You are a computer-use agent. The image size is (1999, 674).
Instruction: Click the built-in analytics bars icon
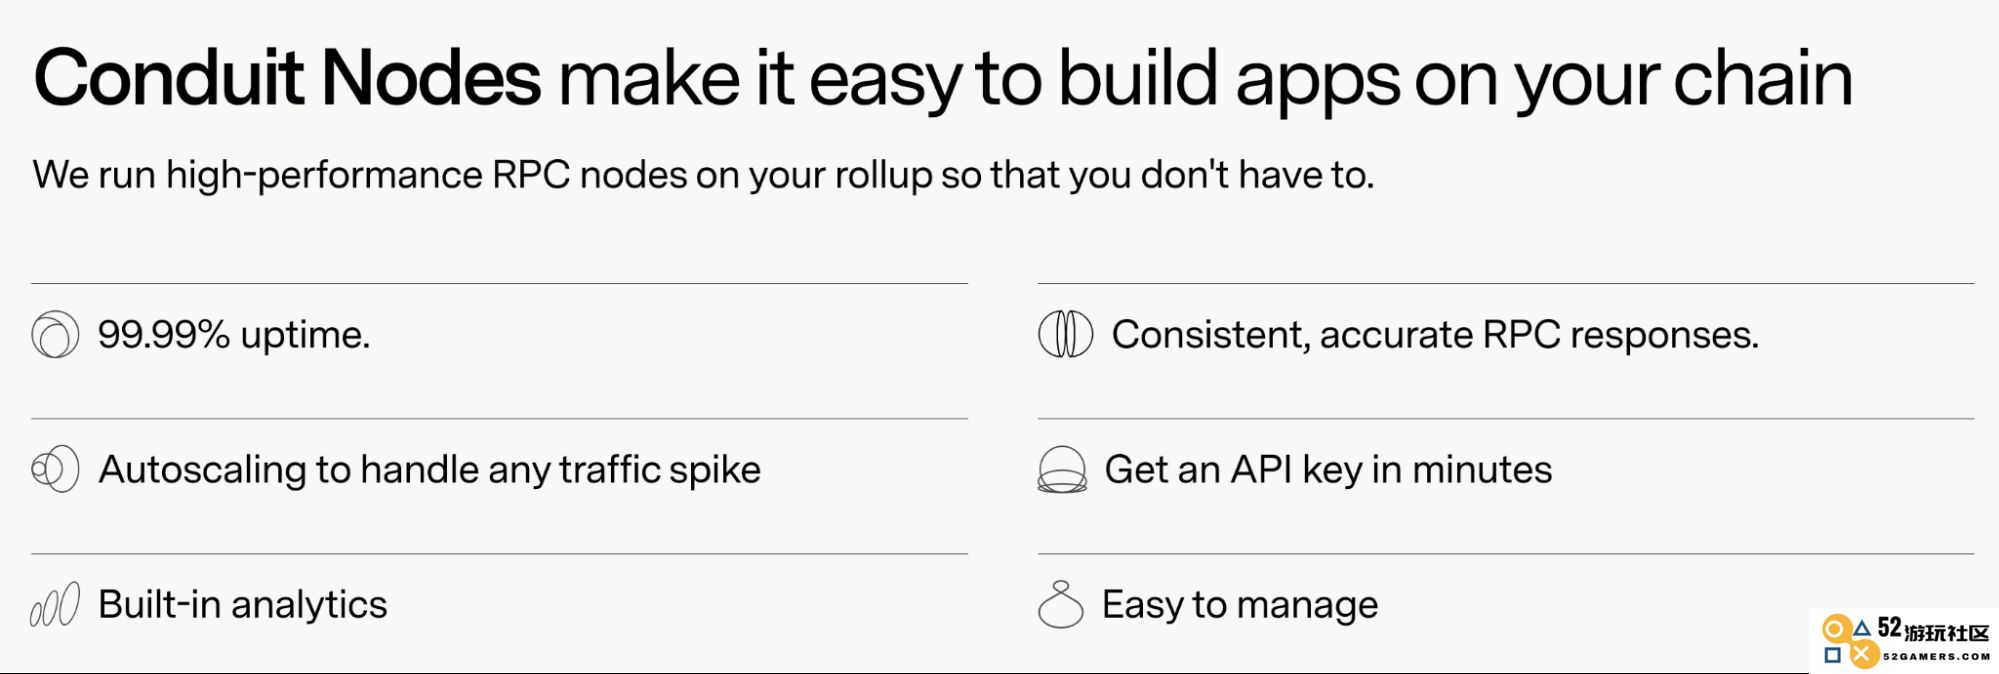55,605
